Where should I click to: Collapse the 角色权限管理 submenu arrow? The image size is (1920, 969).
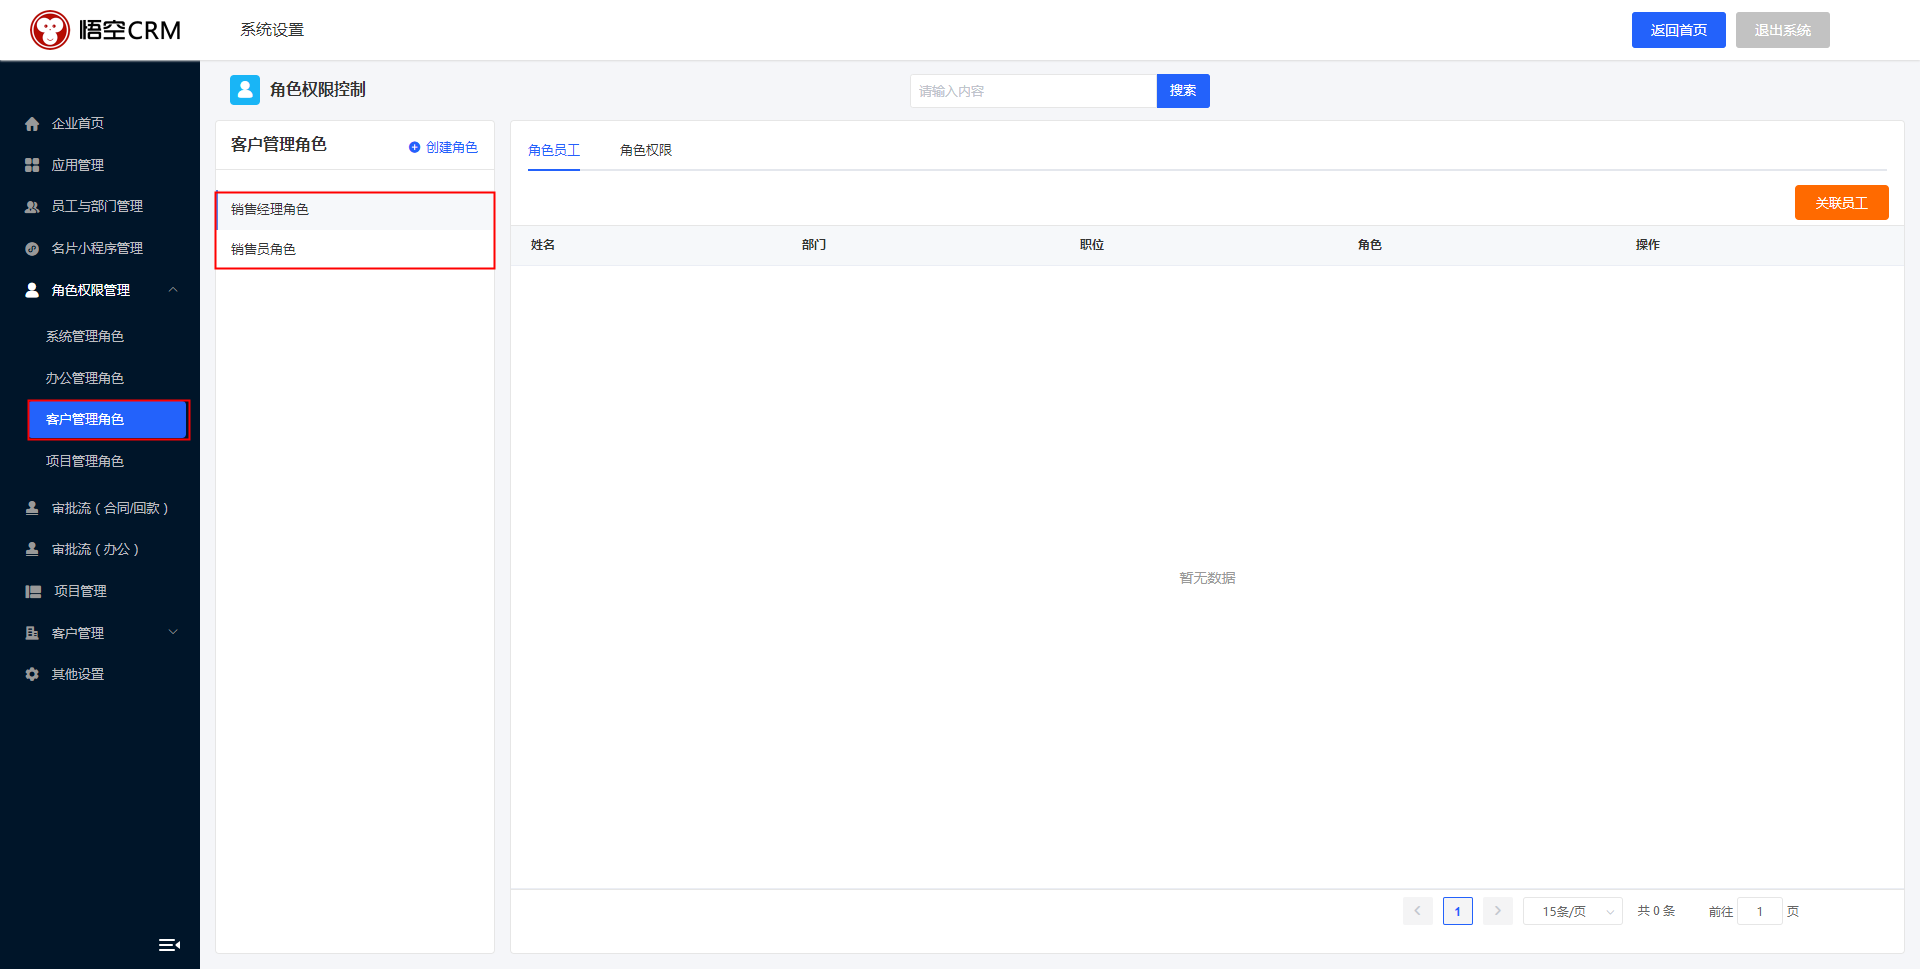click(173, 290)
